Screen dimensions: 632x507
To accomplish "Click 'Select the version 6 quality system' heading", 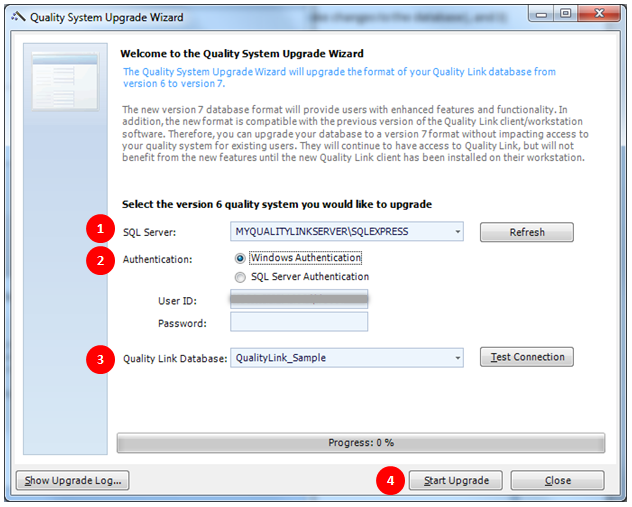I will click(277, 204).
